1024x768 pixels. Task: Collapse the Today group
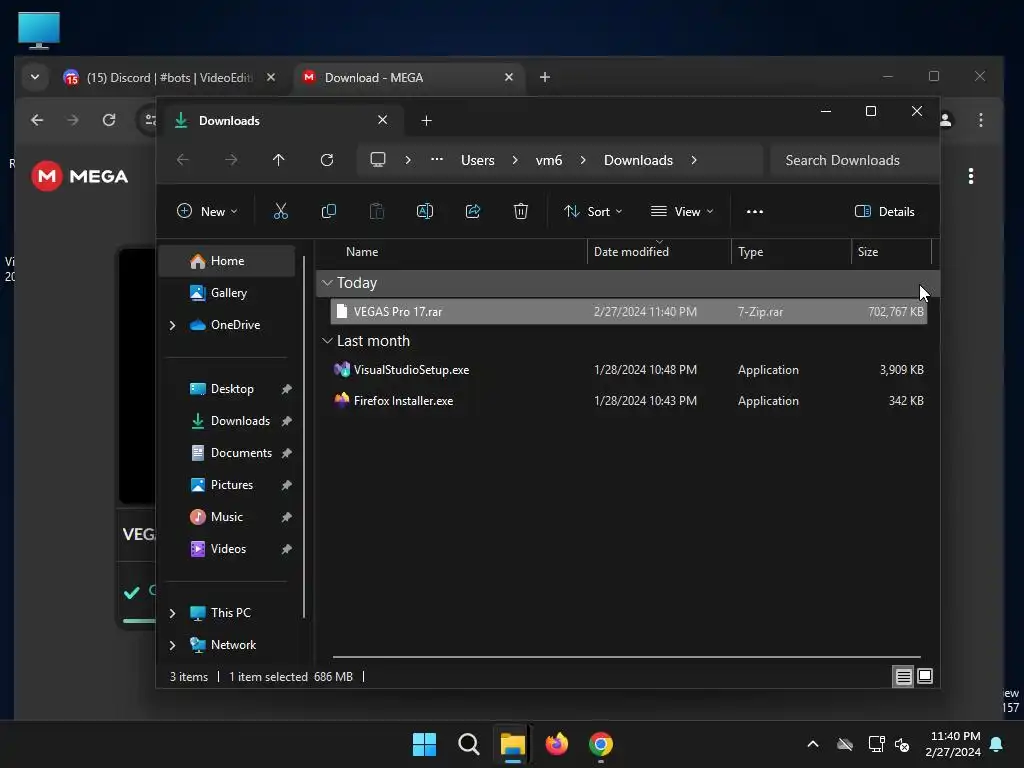327,283
